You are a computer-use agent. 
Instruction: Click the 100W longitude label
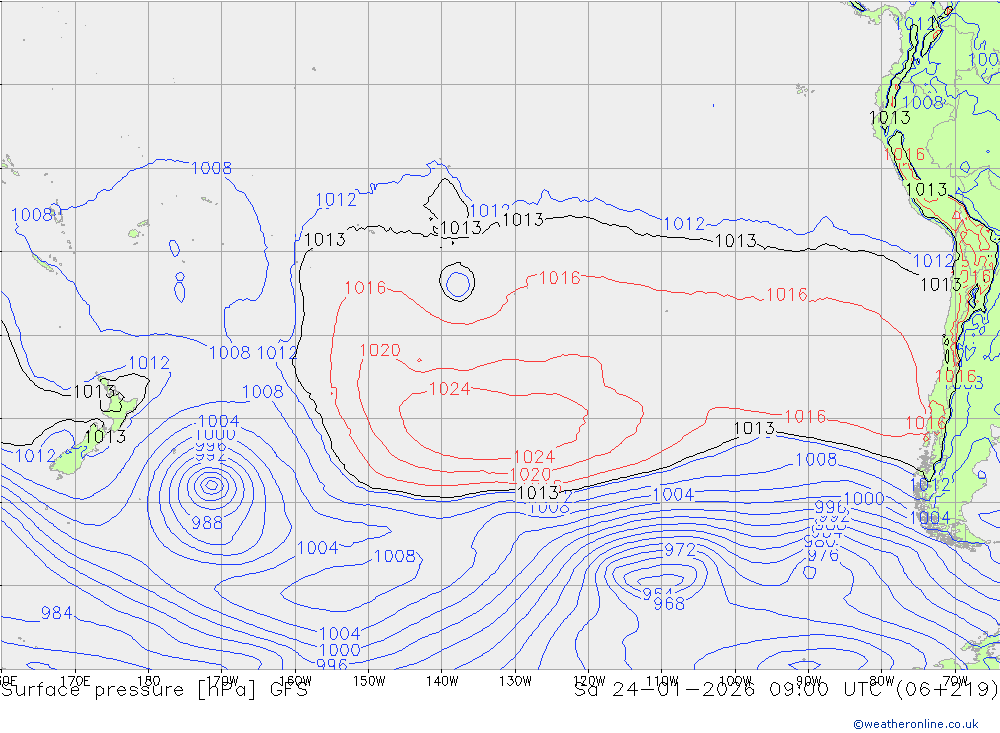pyautogui.click(x=735, y=680)
